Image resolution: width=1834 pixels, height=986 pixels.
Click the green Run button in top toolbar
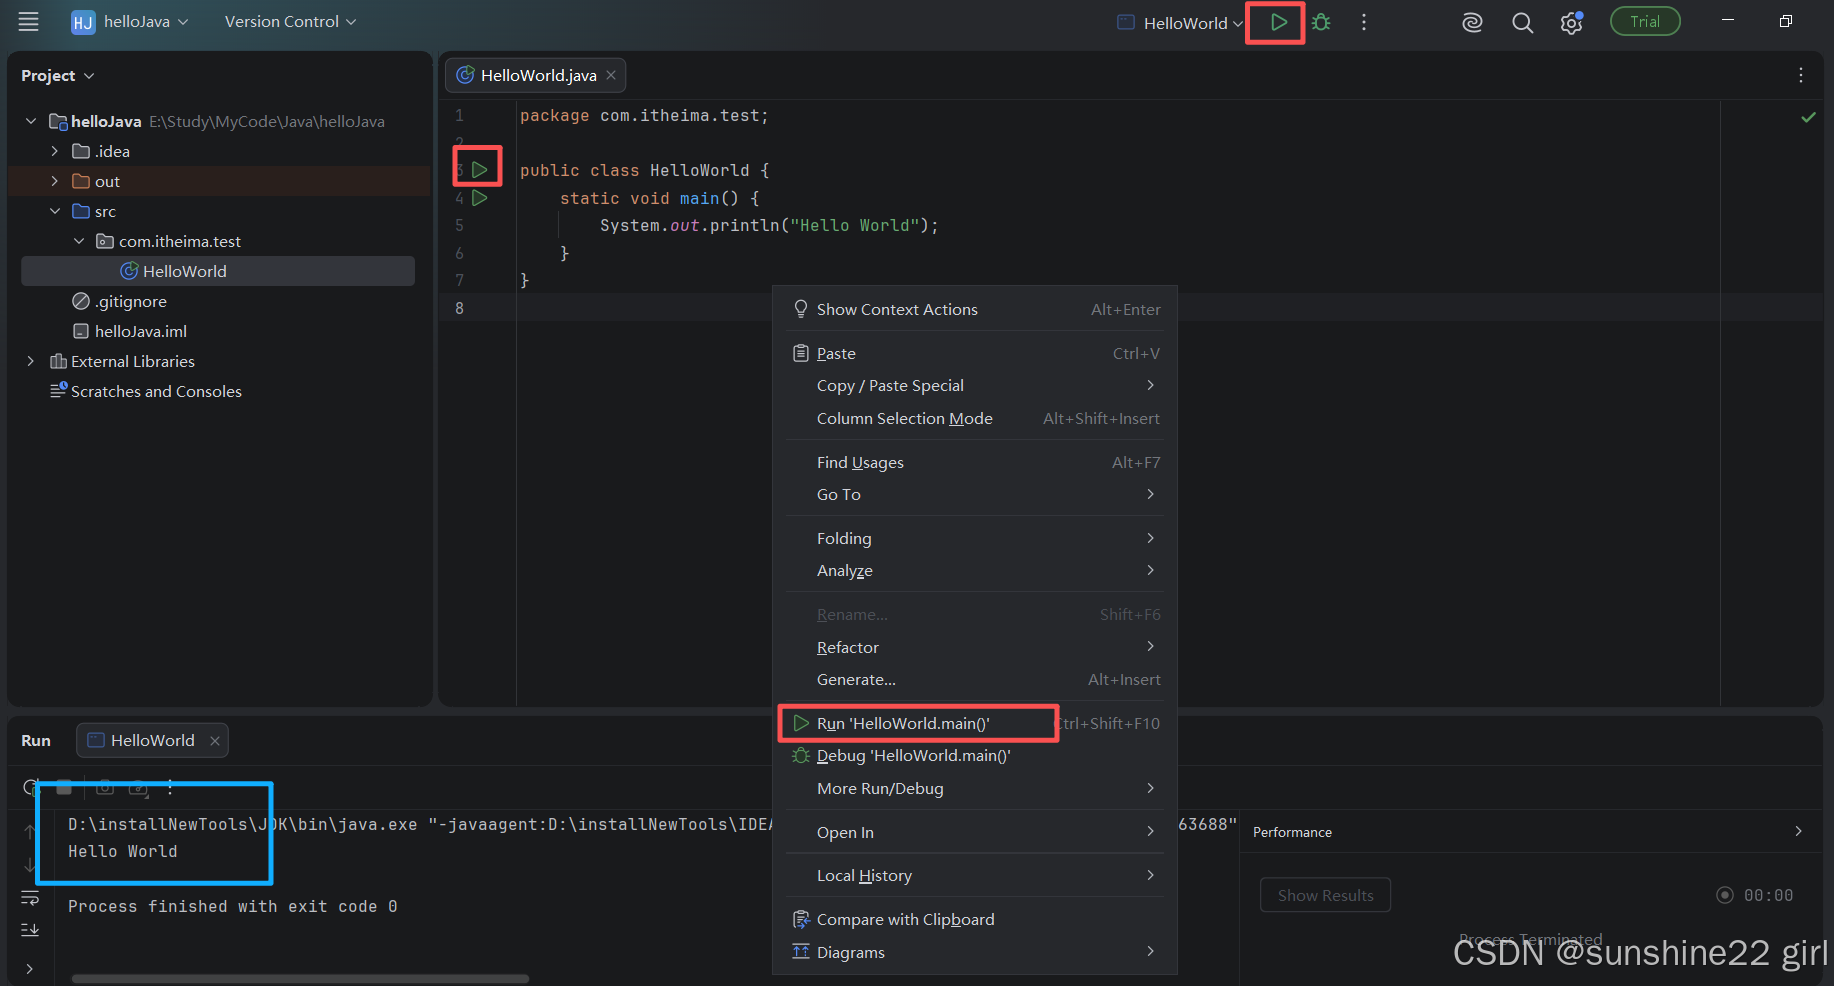[1278, 22]
